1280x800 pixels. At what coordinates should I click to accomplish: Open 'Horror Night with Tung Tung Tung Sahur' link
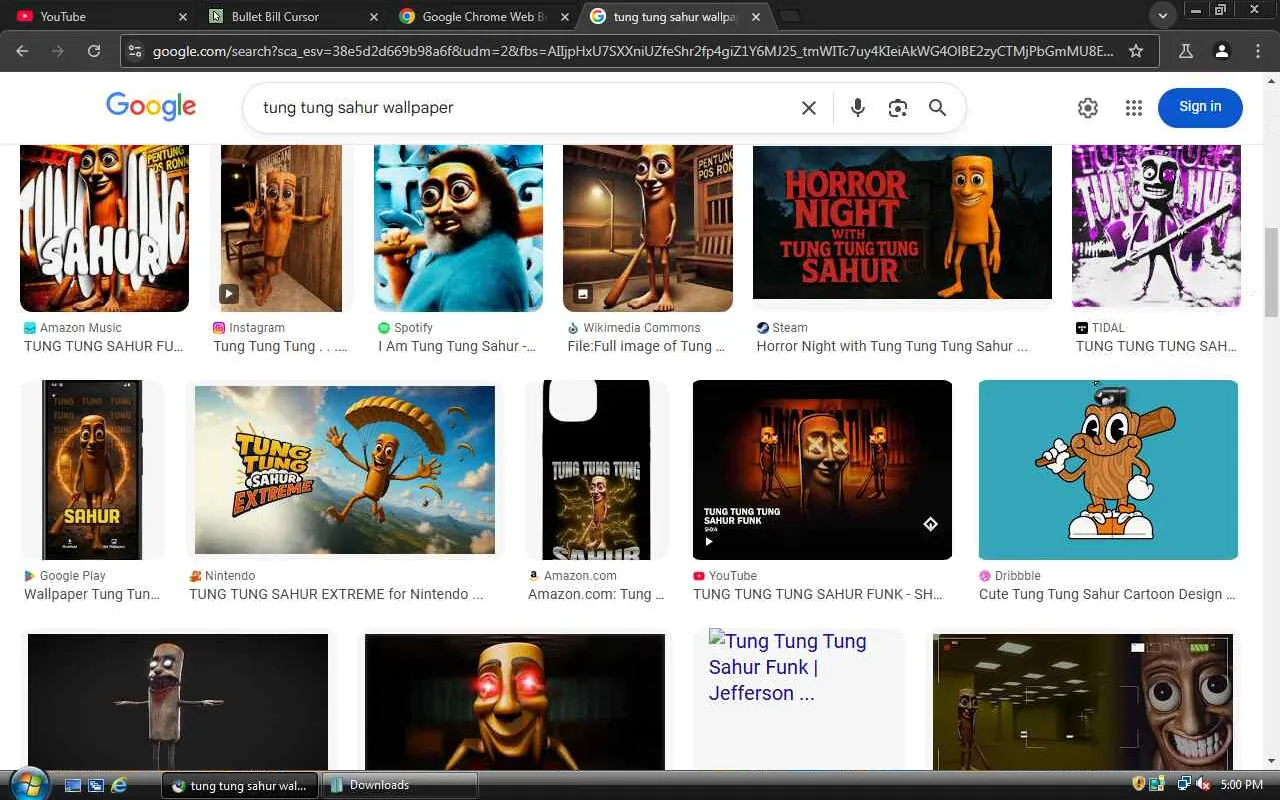pyautogui.click(x=892, y=346)
